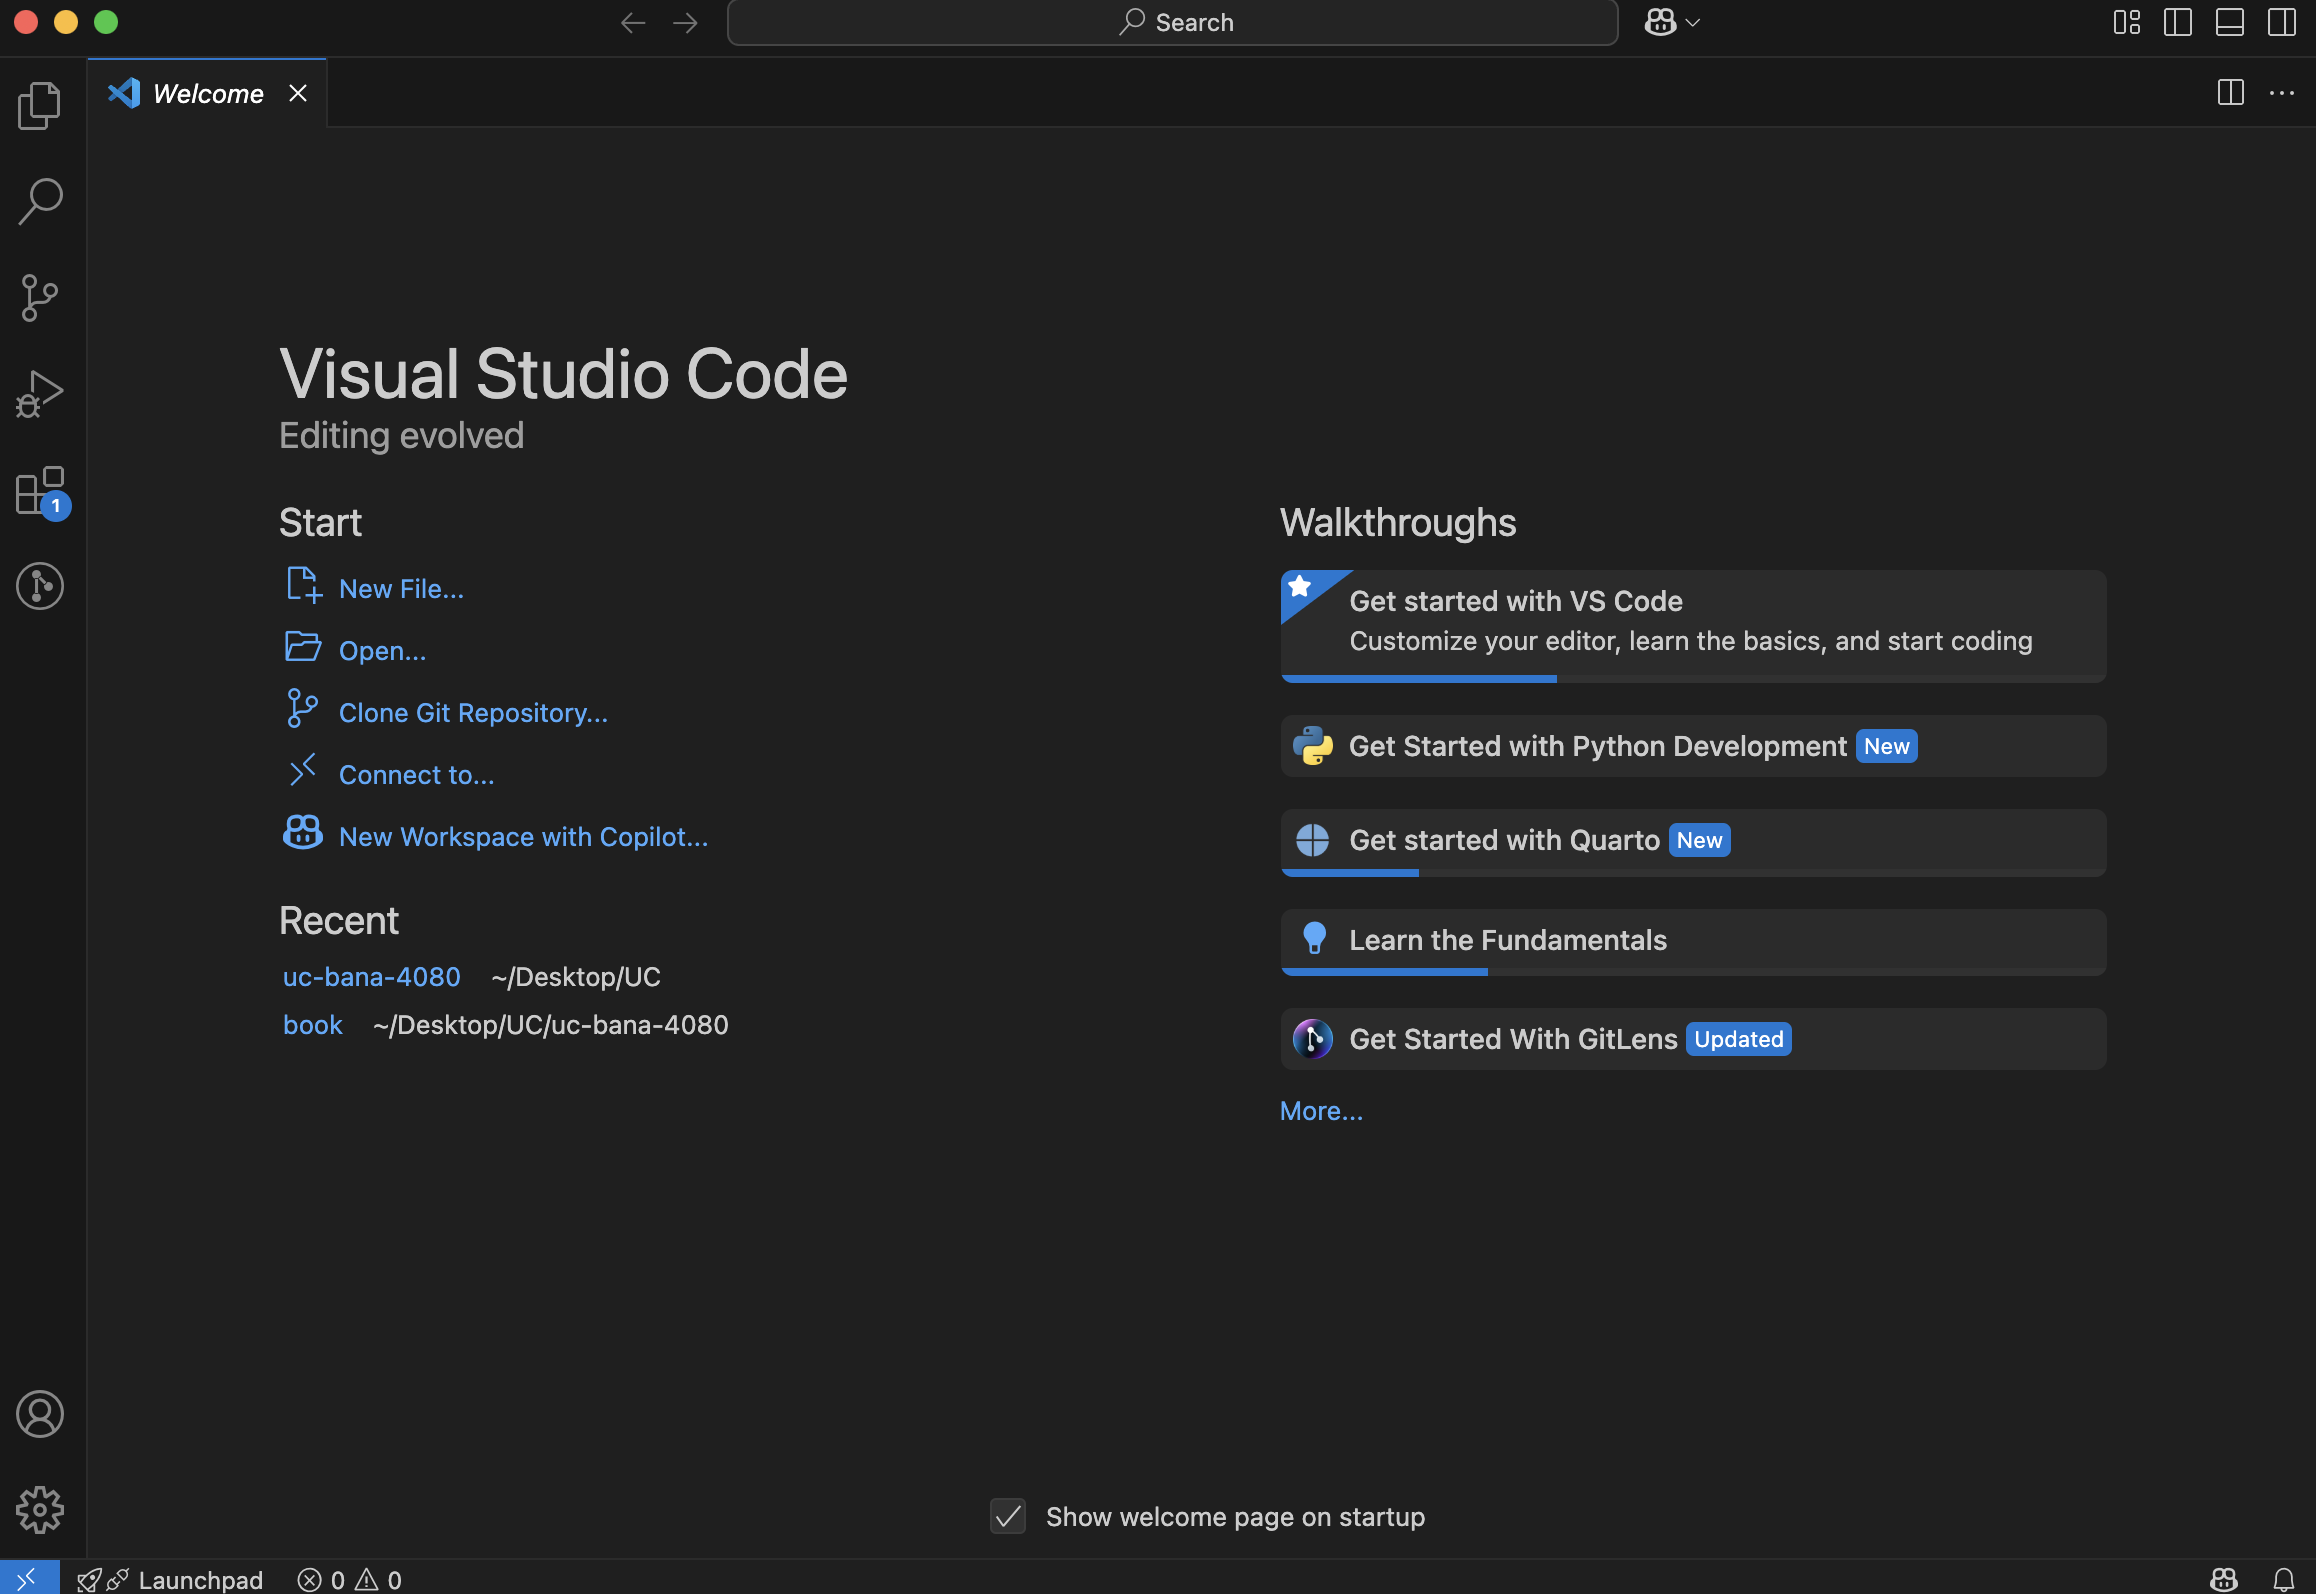
Task: Click the Connect to remote icon
Action: 303,770
